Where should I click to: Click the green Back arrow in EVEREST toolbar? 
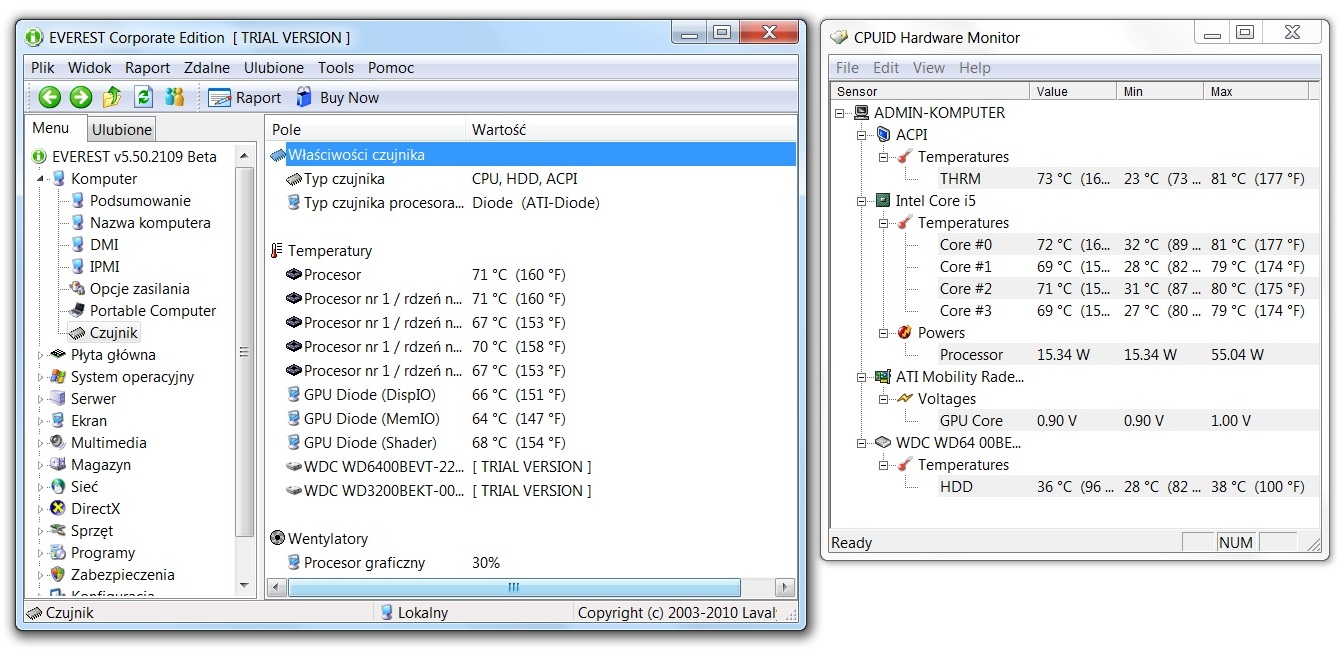pos(49,97)
